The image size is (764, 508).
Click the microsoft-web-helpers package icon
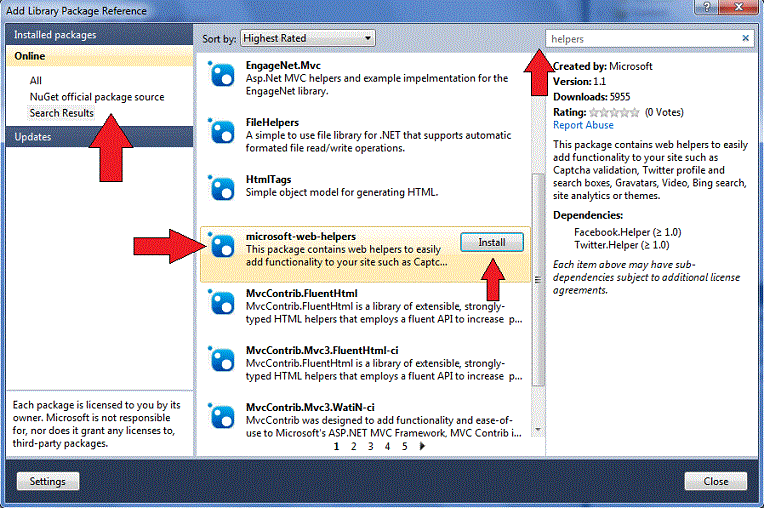pos(222,246)
